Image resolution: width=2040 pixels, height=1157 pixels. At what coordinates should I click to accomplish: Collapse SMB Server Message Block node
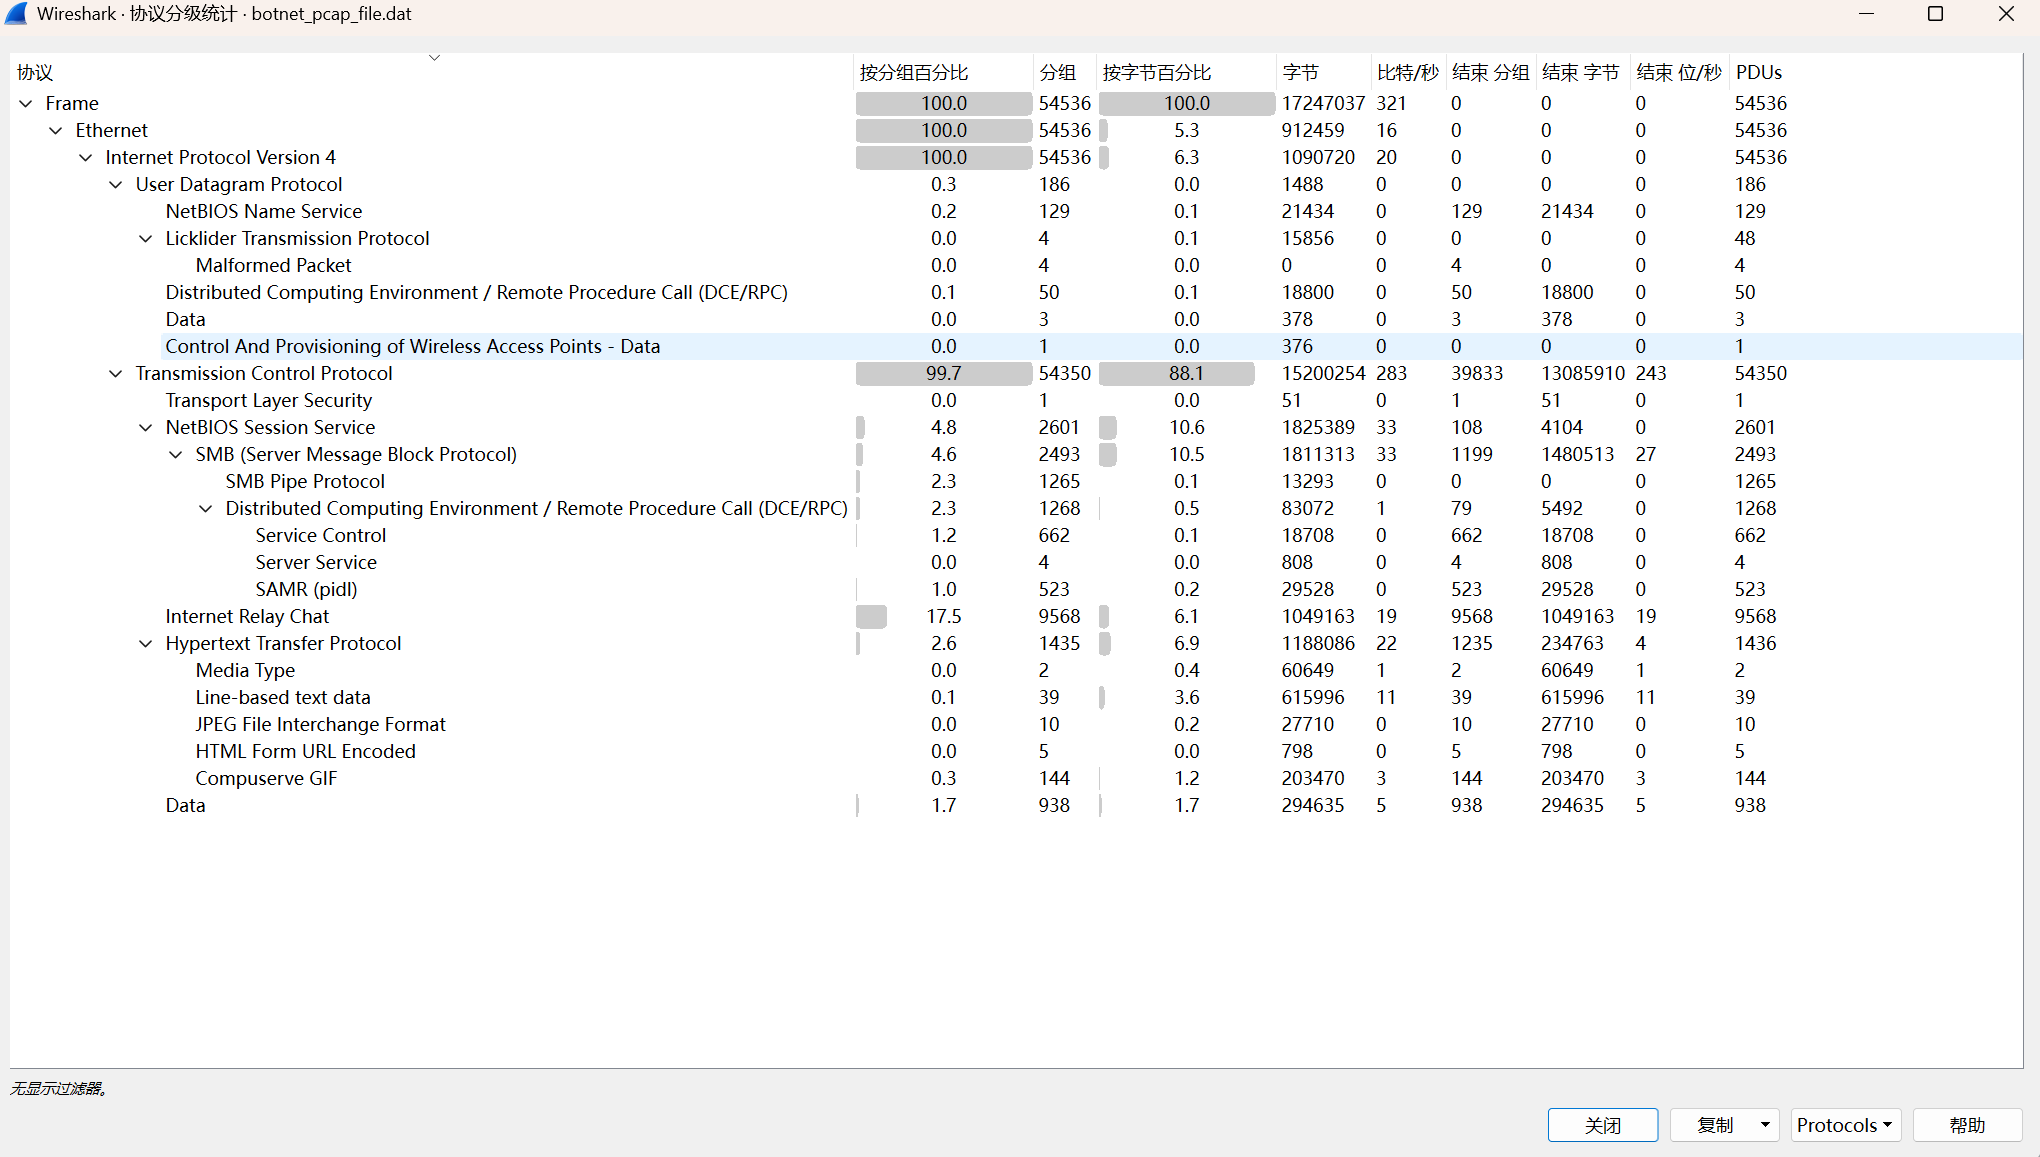(x=176, y=455)
